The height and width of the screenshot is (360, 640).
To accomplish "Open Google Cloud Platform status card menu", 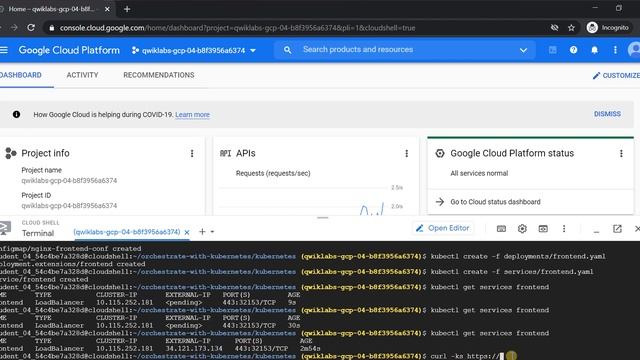I will (621, 153).
